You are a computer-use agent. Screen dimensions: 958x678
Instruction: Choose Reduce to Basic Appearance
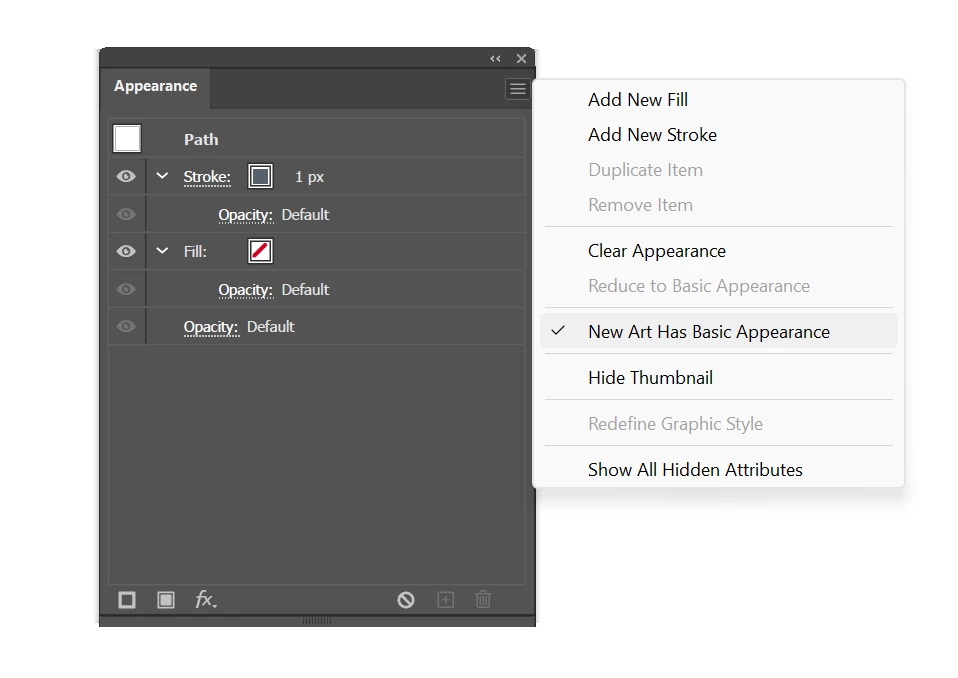pos(718,286)
